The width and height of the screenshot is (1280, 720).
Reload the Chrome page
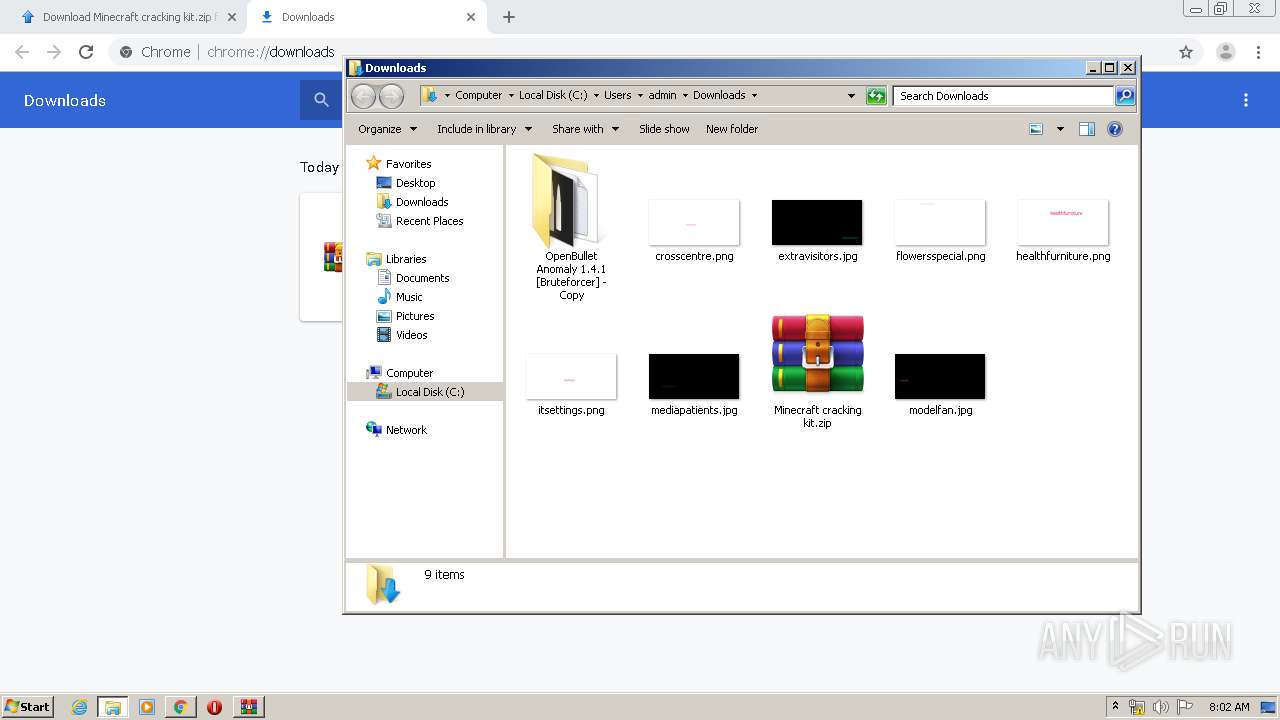point(86,52)
